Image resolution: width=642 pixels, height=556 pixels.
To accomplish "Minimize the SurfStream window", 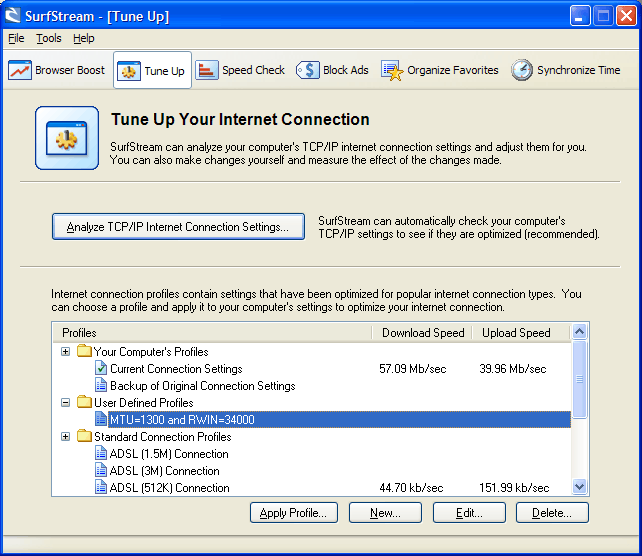I will (580, 16).
